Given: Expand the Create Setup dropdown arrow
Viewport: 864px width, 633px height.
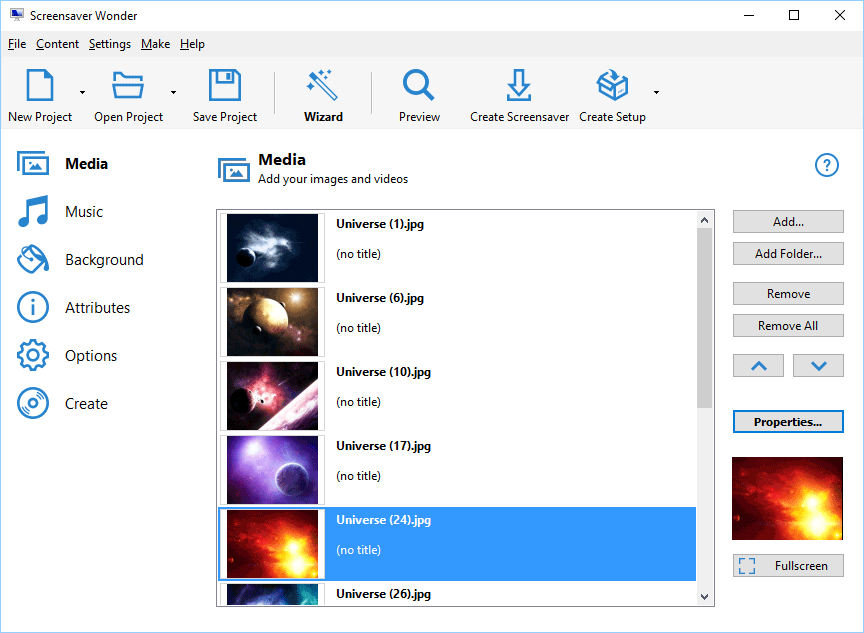Looking at the screenshot, I should [x=656, y=93].
